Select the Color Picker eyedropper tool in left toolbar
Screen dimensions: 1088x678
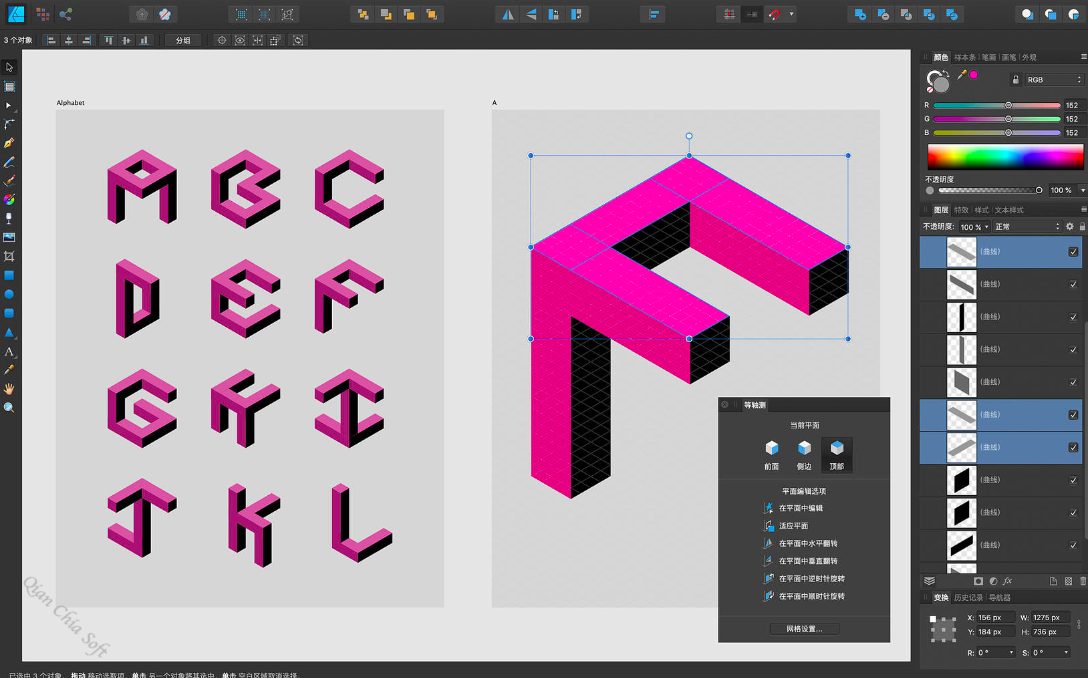pos(9,370)
